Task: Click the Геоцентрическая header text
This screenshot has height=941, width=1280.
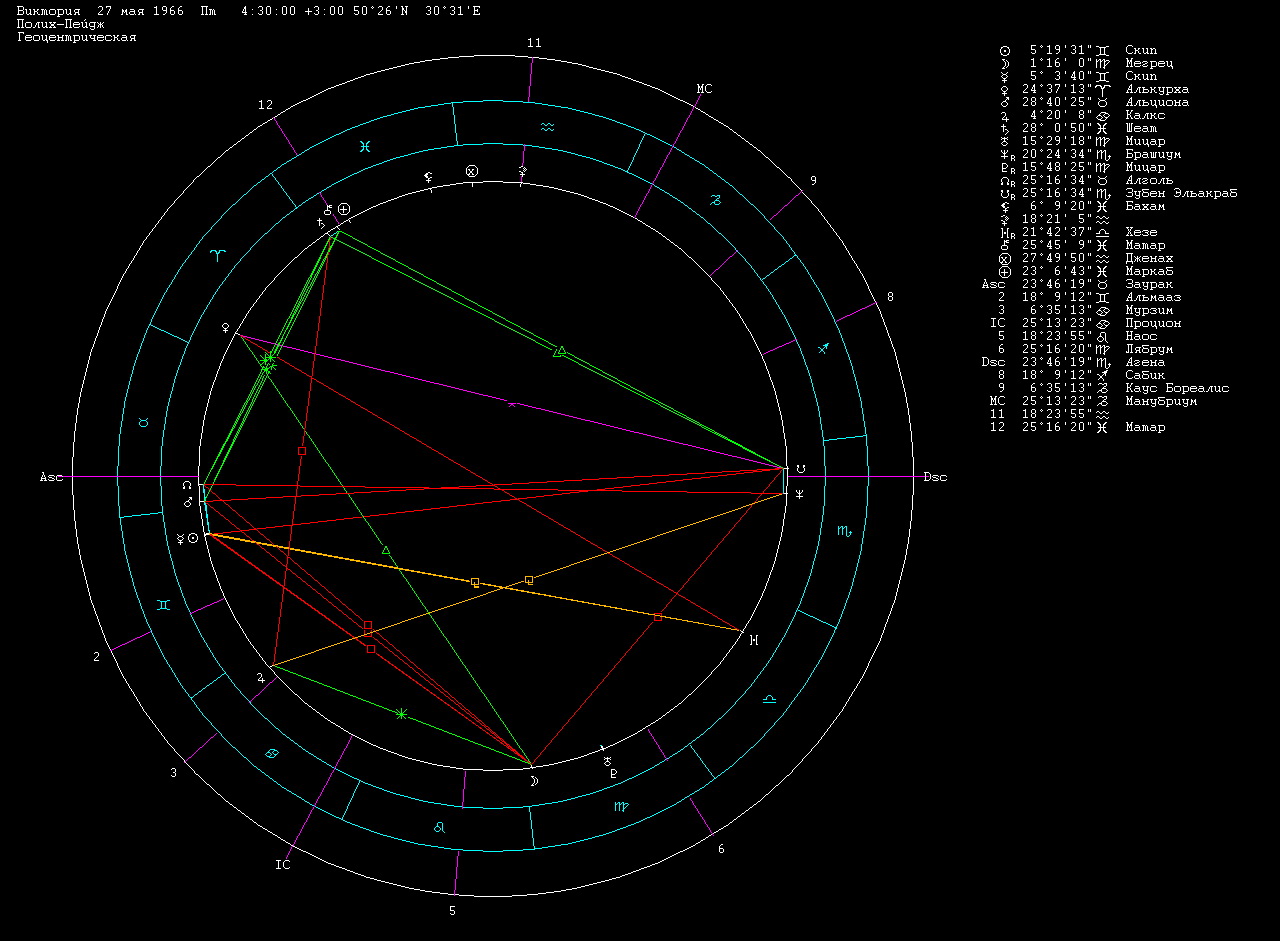Action: (x=76, y=37)
